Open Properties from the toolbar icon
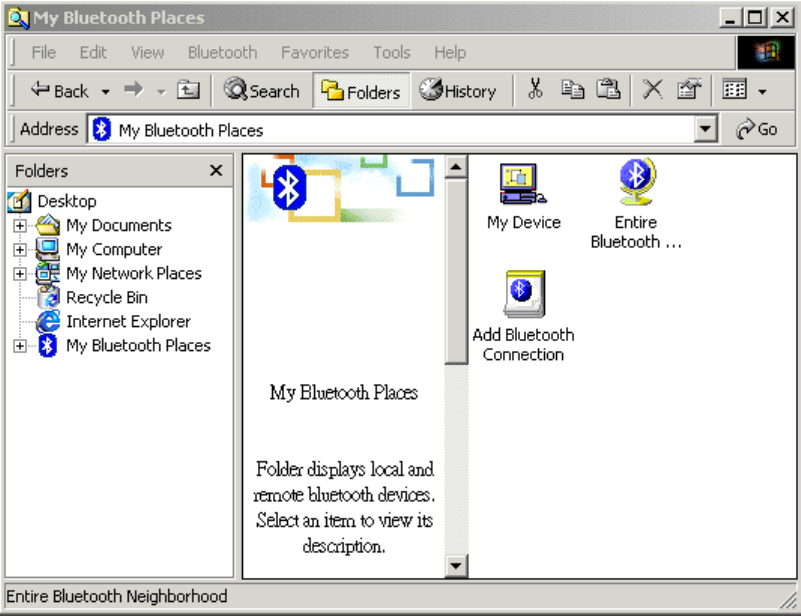The height and width of the screenshot is (616, 801). 689,89
